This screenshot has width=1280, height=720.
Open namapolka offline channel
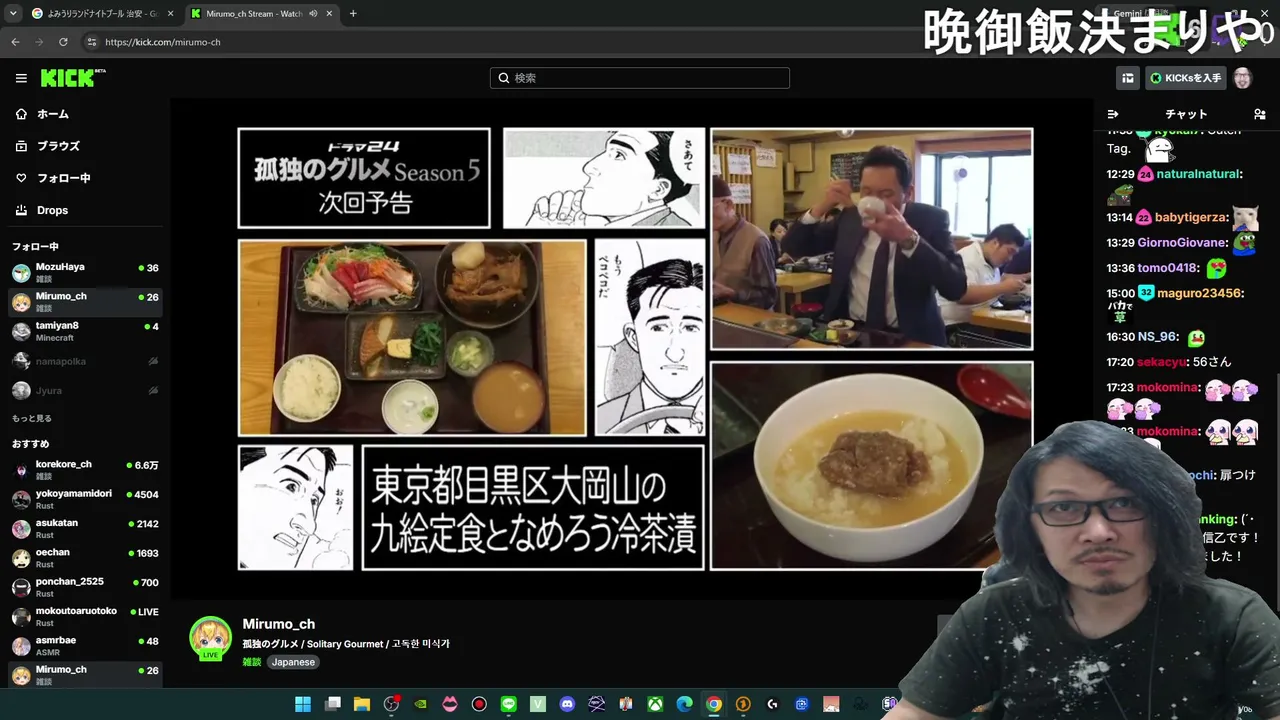85,361
